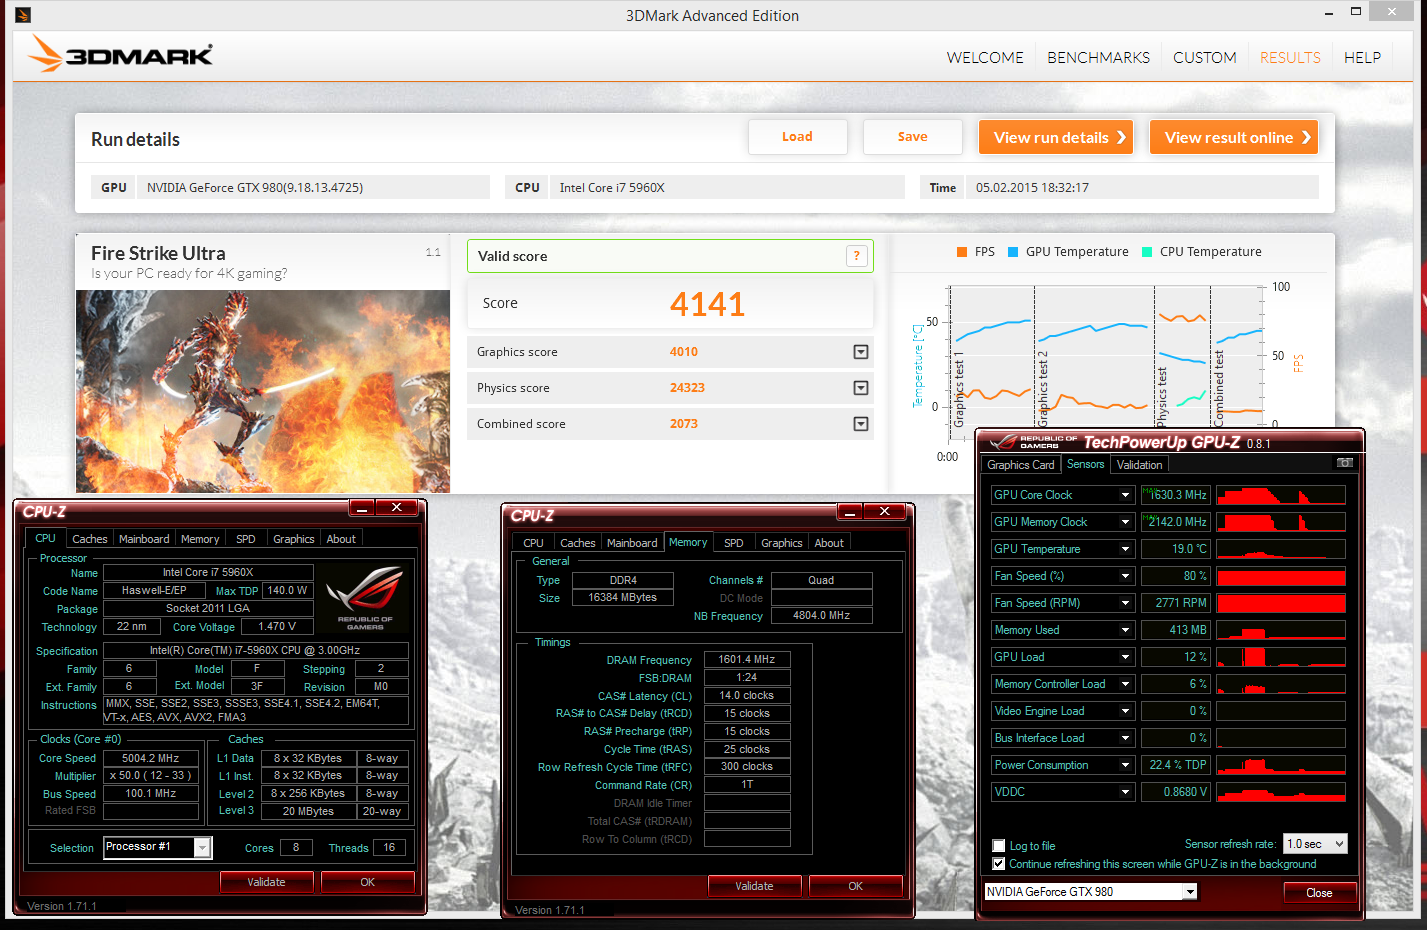Click the View result online button
The height and width of the screenshot is (930, 1427).
pos(1233,138)
